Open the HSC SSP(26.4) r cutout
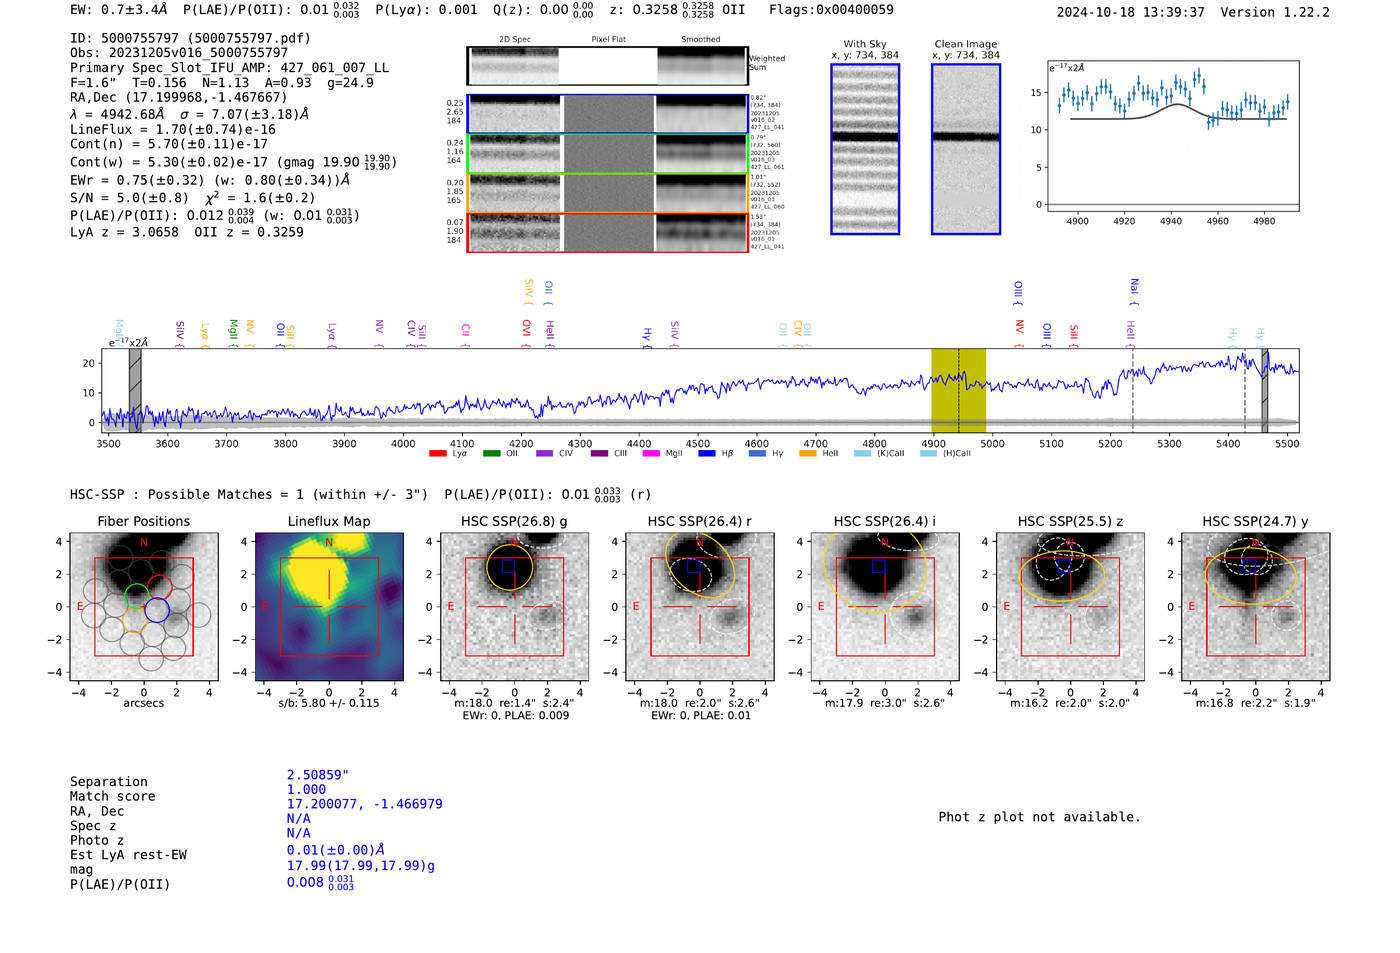 699,607
